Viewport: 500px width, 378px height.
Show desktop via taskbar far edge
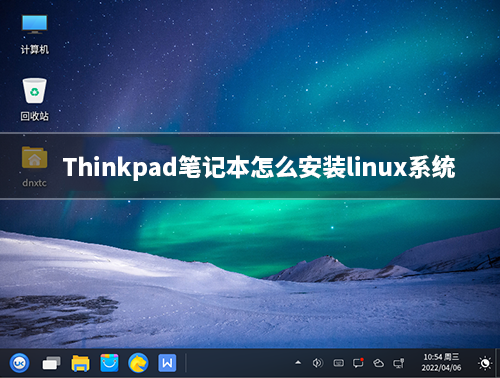[x=498, y=363]
